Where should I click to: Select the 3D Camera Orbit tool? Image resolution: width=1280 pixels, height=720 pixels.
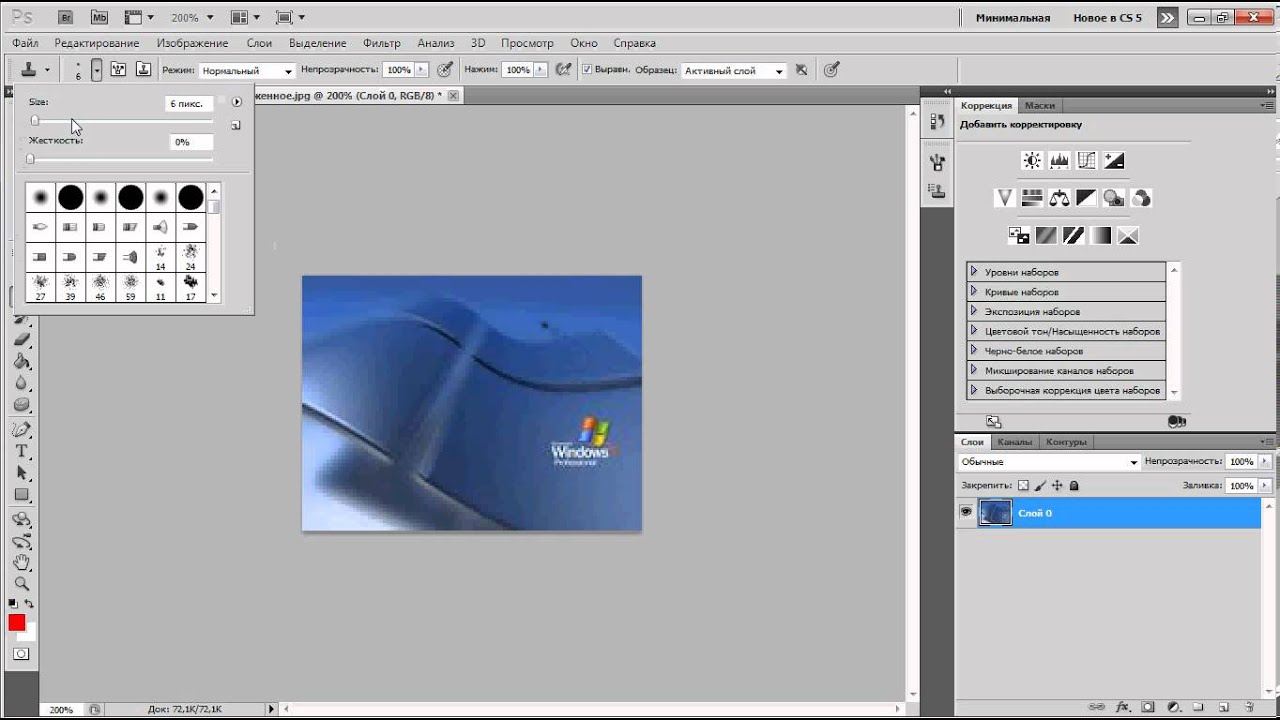click(x=21, y=541)
